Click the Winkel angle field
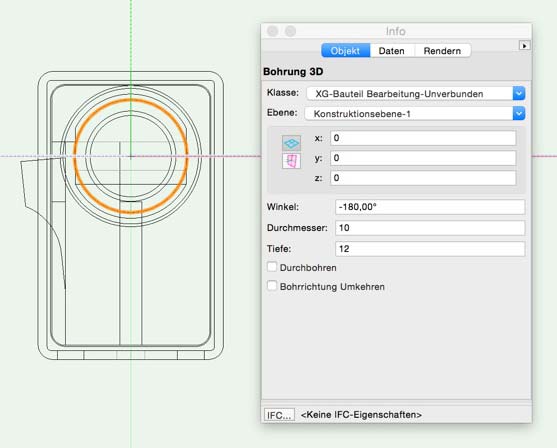 [x=430, y=207]
